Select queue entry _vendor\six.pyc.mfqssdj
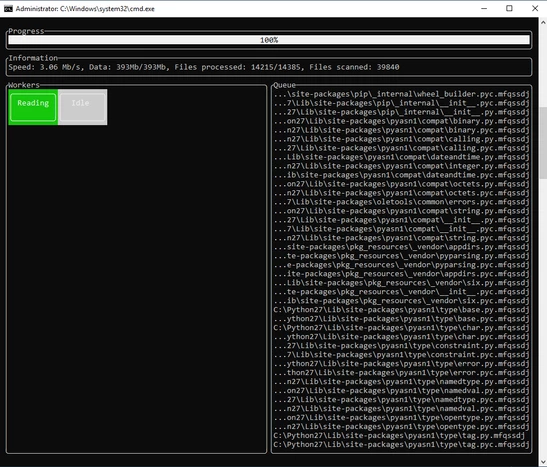 pyautogui.click(x=401, y=301)
